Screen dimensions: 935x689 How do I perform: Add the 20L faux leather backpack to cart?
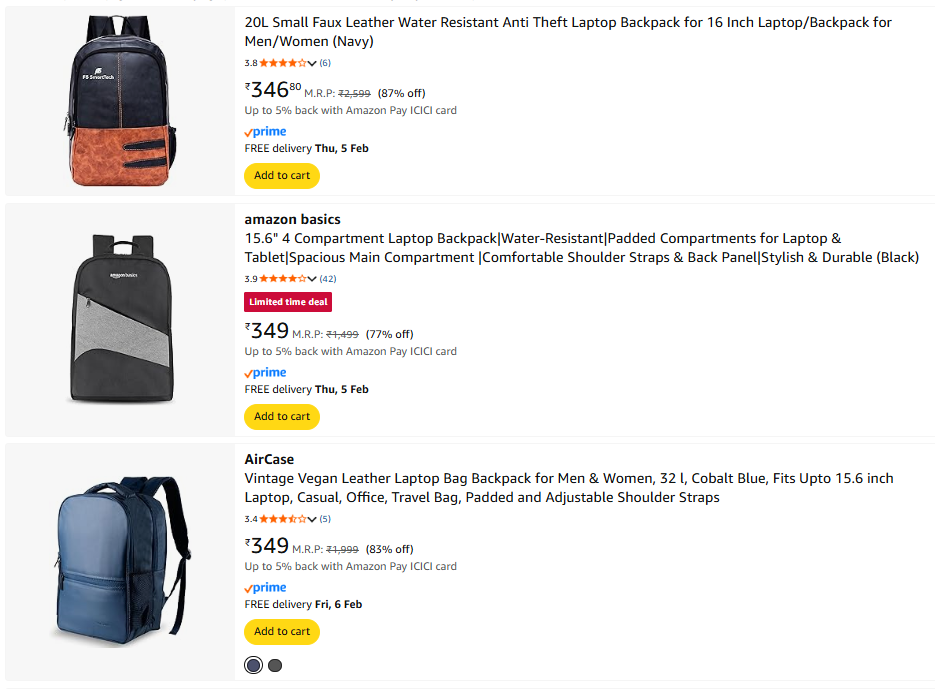pos(282,175)
